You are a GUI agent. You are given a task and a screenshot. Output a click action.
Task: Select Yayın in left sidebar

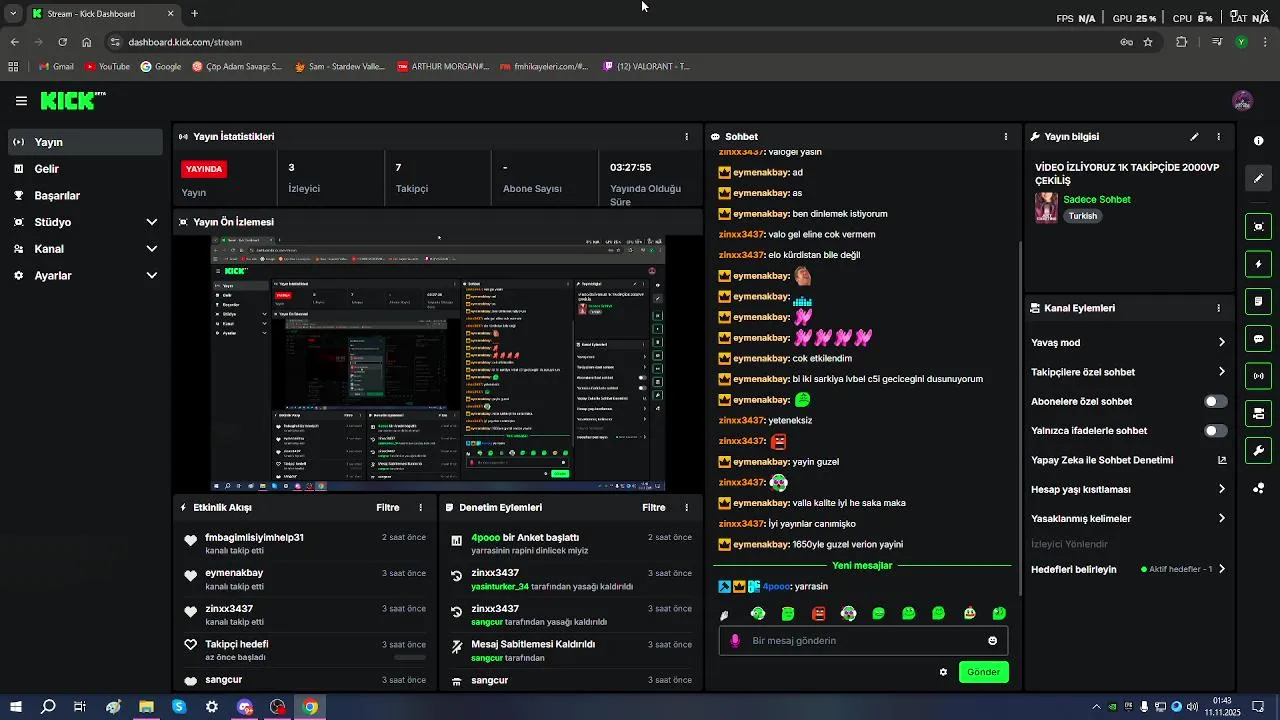click(x=86, y=143)
